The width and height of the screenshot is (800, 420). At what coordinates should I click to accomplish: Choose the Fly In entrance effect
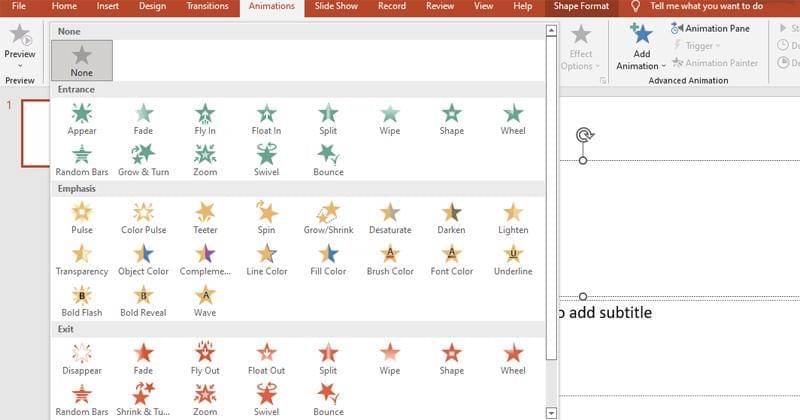pos(205,118)
